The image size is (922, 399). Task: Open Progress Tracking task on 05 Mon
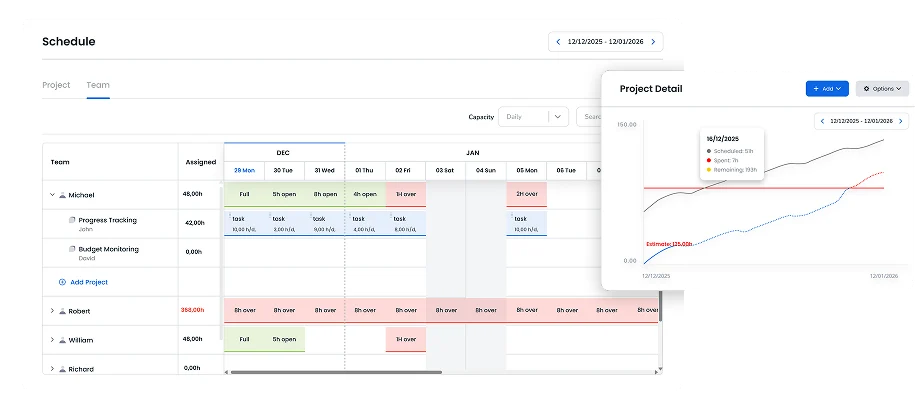[x=526, y=223]
